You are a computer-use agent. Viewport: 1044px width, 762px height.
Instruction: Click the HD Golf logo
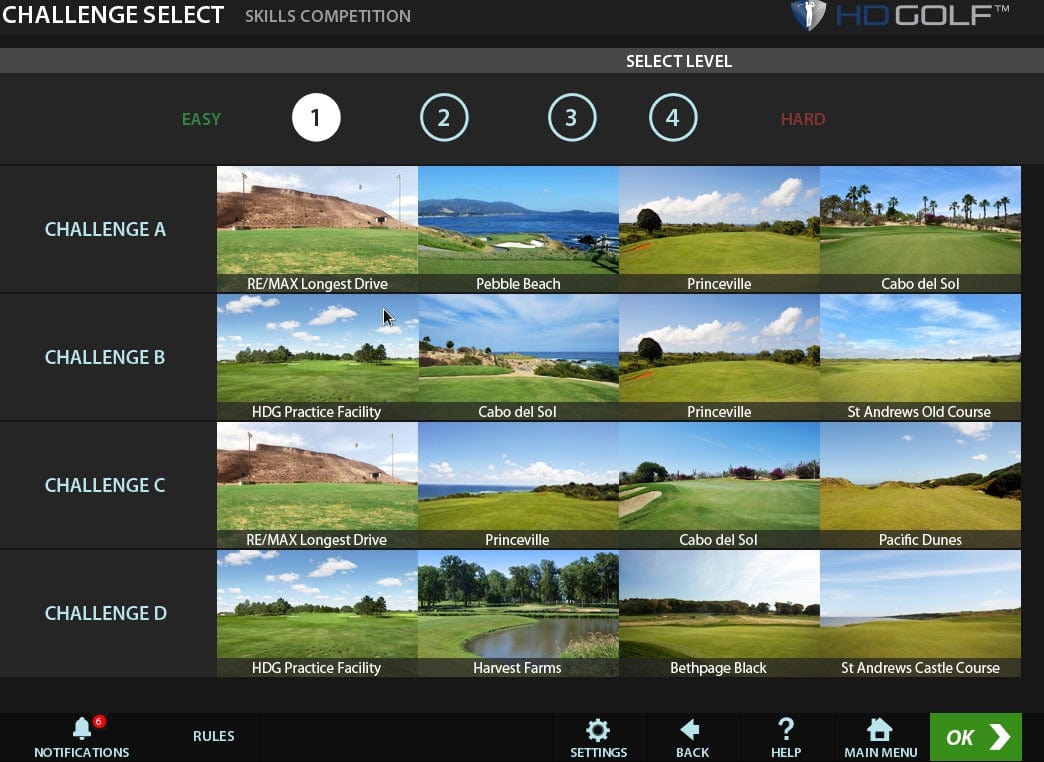(x=899, y=15)
